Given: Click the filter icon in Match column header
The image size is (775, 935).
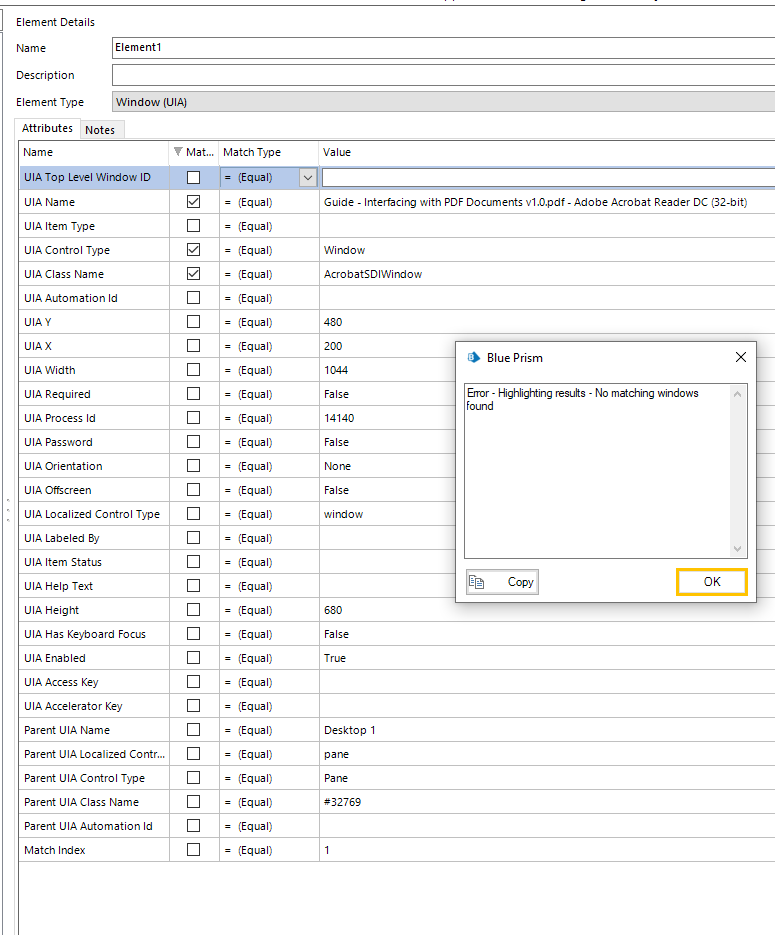Looking at the screenshot, I should (179, 152).
